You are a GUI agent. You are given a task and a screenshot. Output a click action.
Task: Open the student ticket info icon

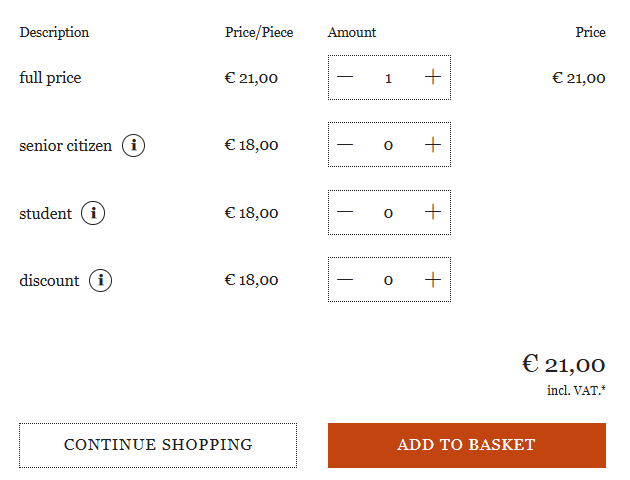click(93, 213)
